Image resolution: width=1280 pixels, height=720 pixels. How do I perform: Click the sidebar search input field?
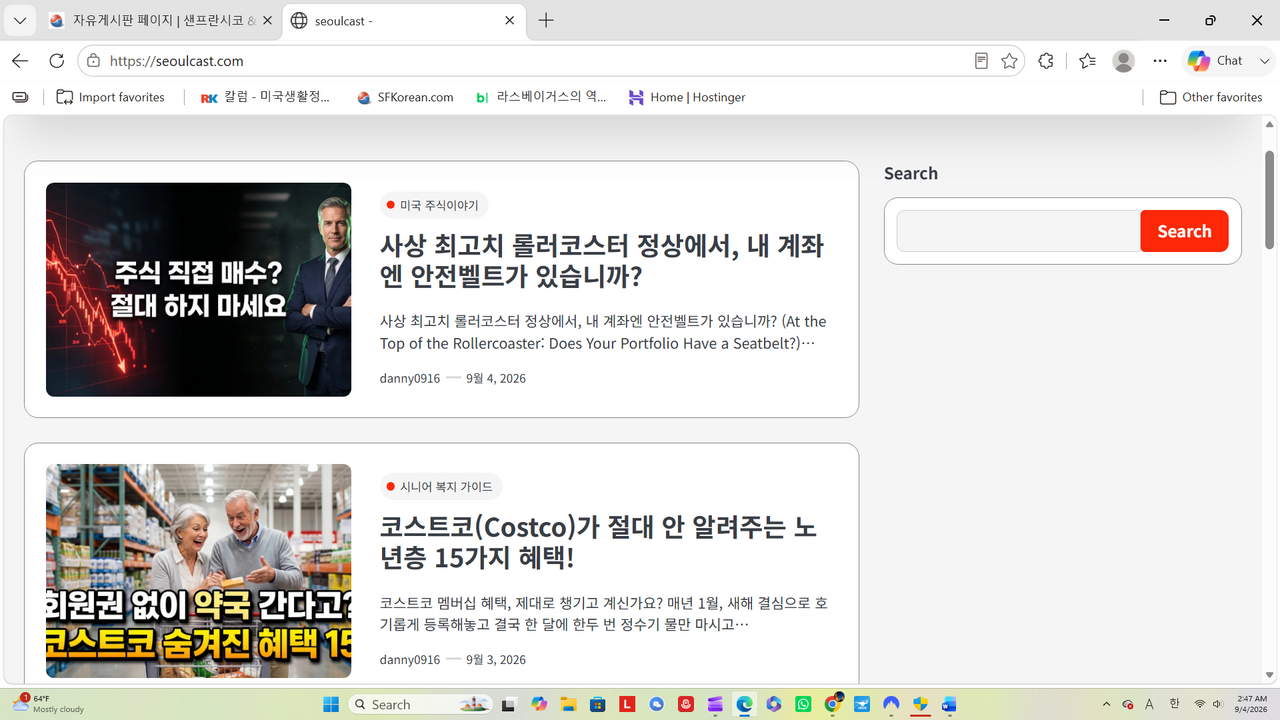click(1018, 231)
